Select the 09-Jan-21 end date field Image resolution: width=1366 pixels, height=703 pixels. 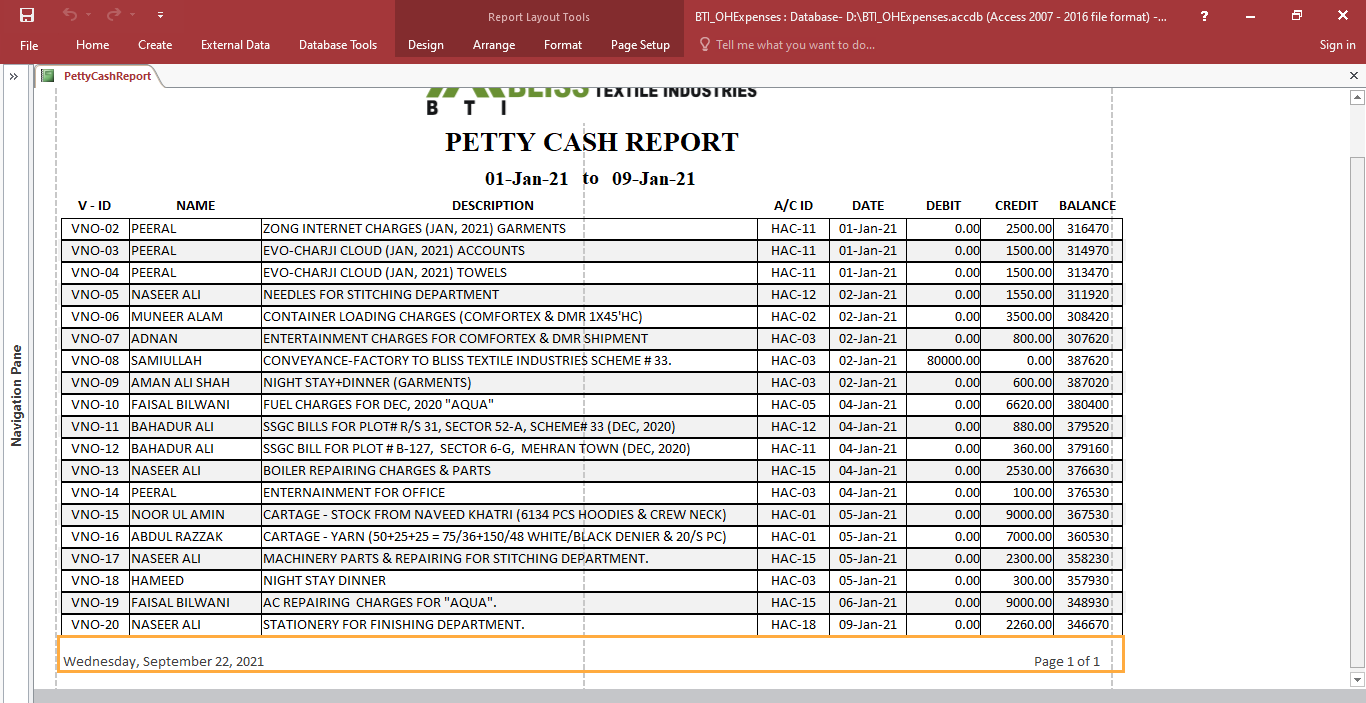(x=654, y=179)
